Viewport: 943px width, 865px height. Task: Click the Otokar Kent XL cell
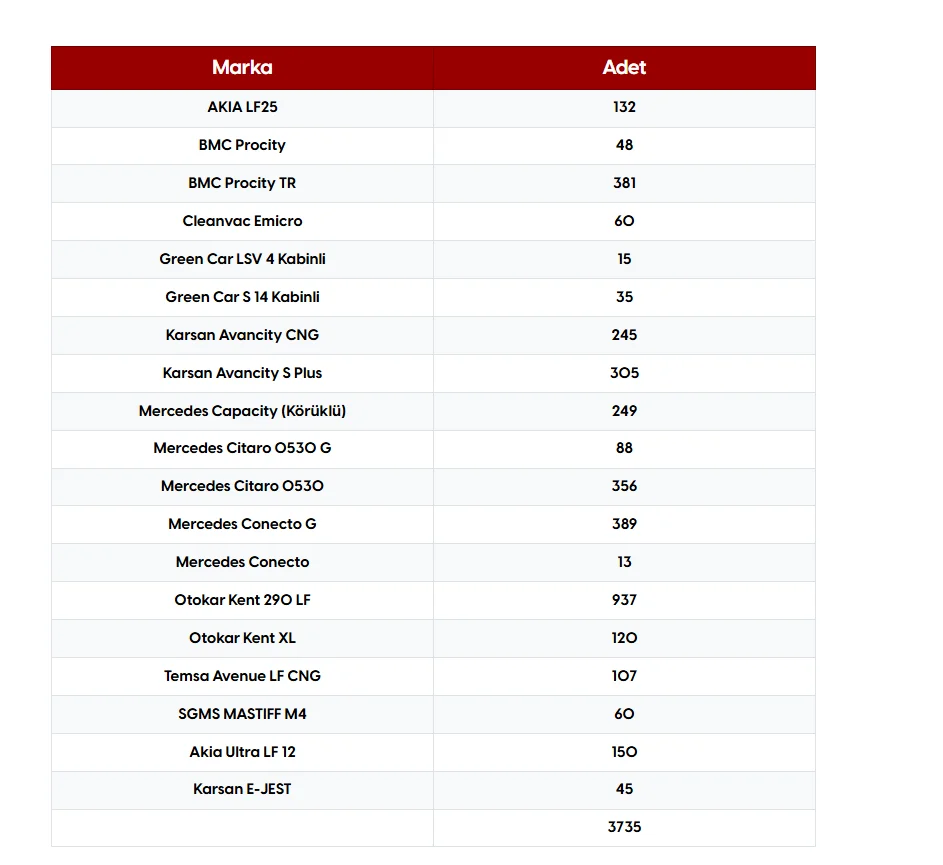(x=242, y=638)
